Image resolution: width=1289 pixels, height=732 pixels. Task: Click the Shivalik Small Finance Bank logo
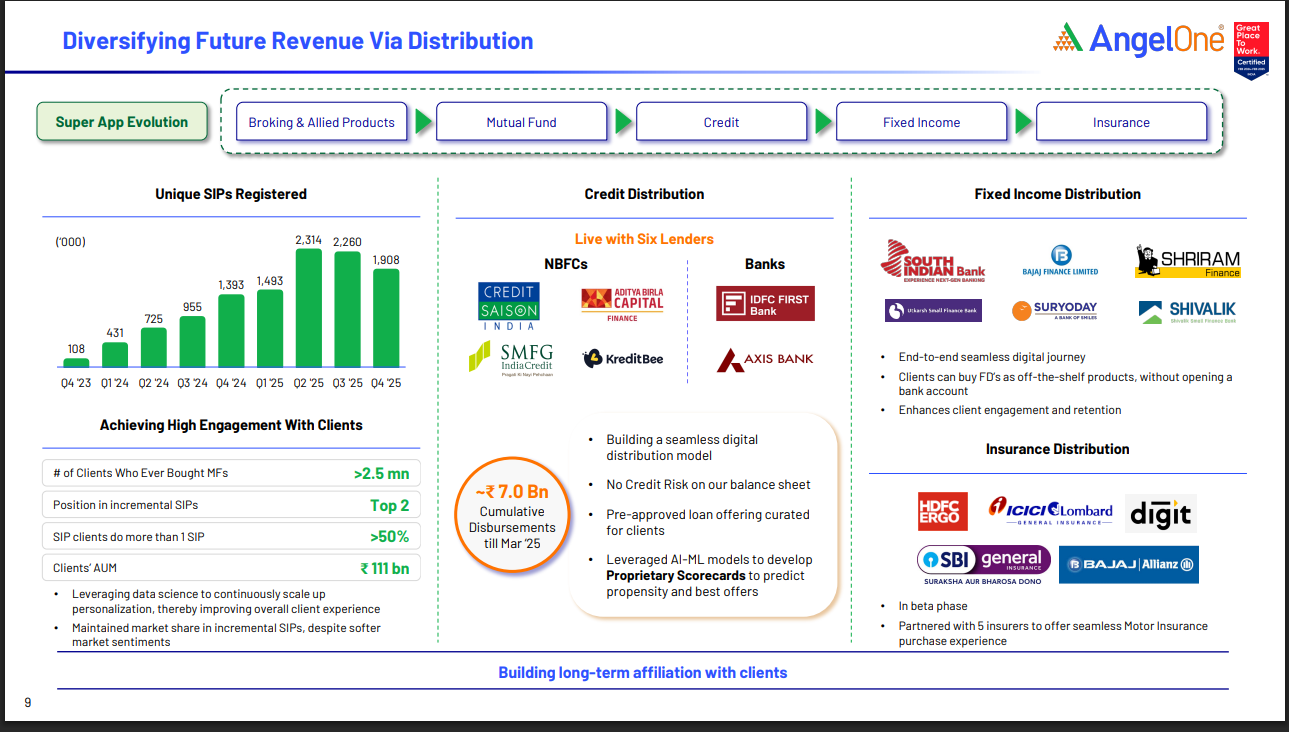coord(1188,312)
